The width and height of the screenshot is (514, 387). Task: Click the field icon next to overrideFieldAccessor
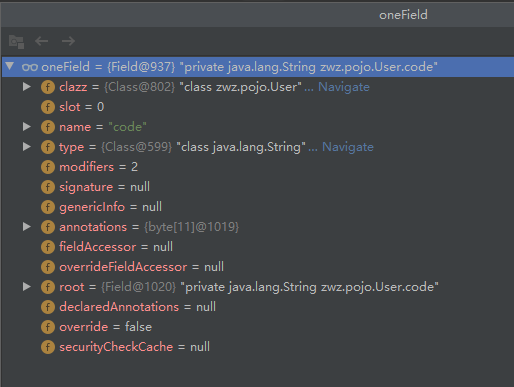(x=48, y=267)
